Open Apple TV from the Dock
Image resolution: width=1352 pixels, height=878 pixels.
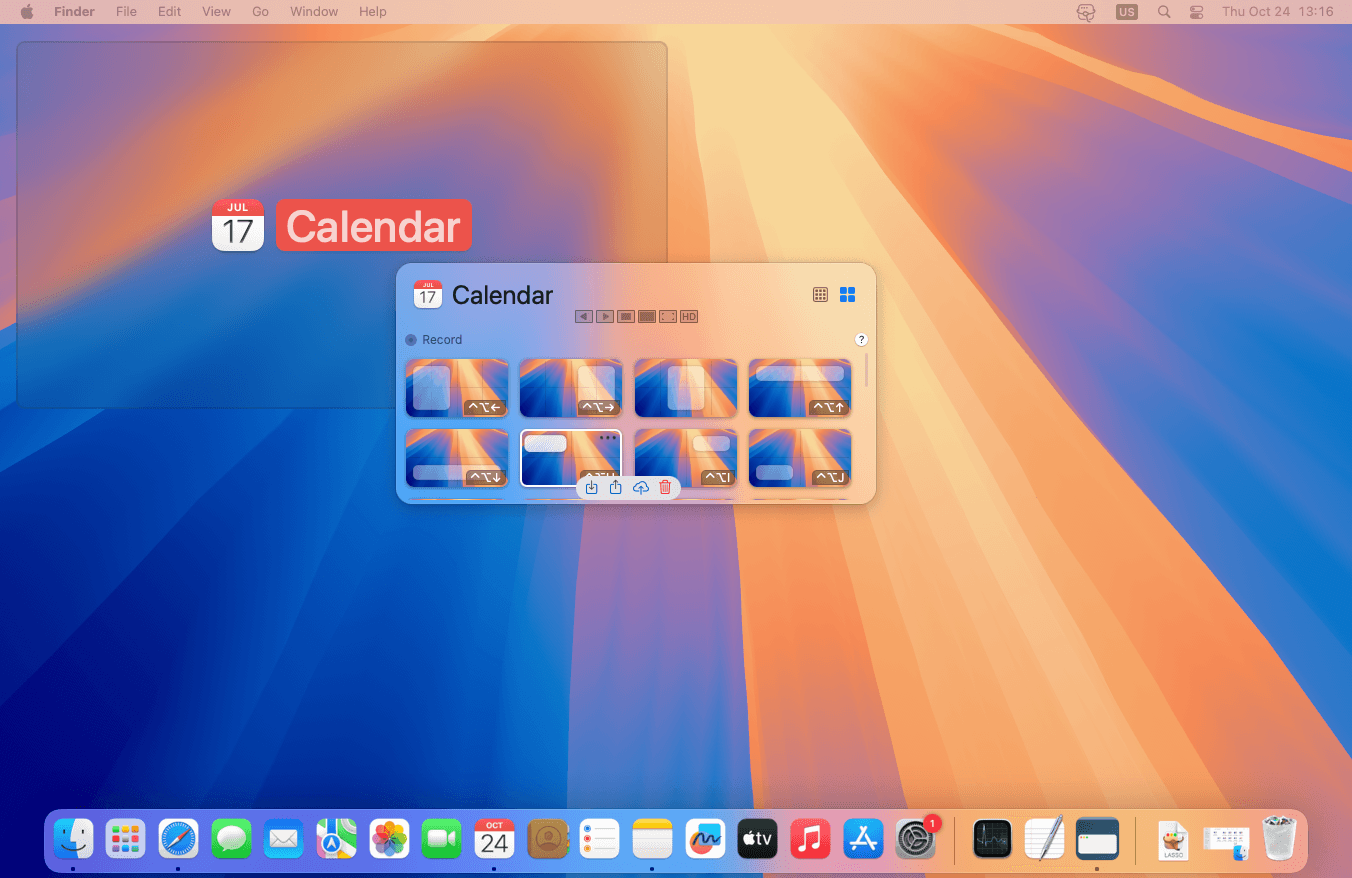tap(757, 839)
